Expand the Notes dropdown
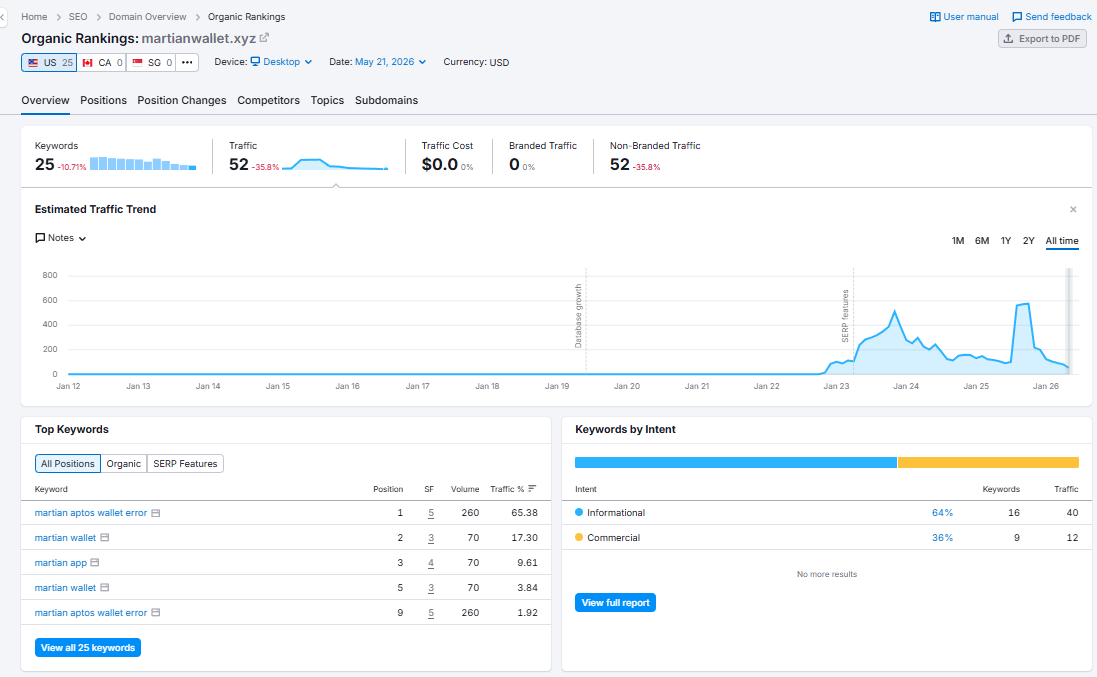1097x677 pixels. (61, 238)
